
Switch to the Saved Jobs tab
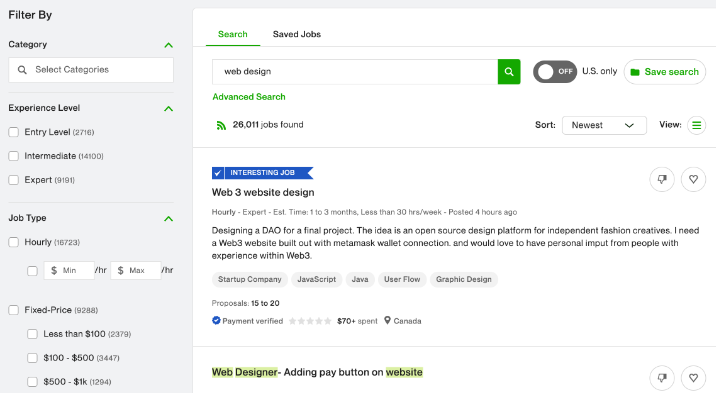297,34
